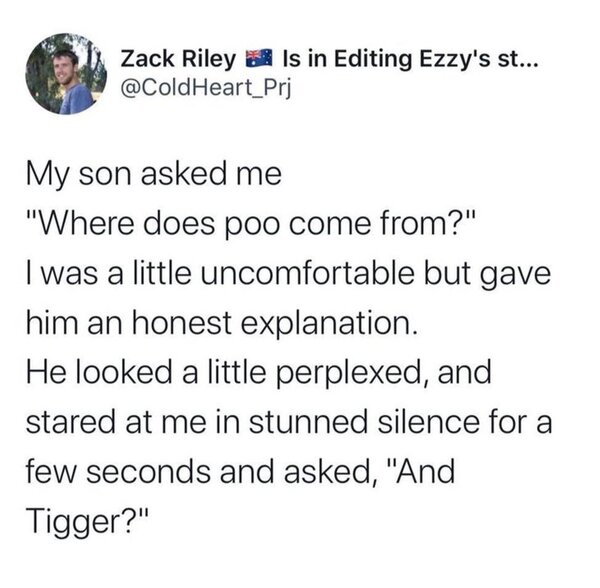The height and width of the screenshot is (588, 600).
Task: Click the Australian flag emoji icon
Action: tap(260, 57)
